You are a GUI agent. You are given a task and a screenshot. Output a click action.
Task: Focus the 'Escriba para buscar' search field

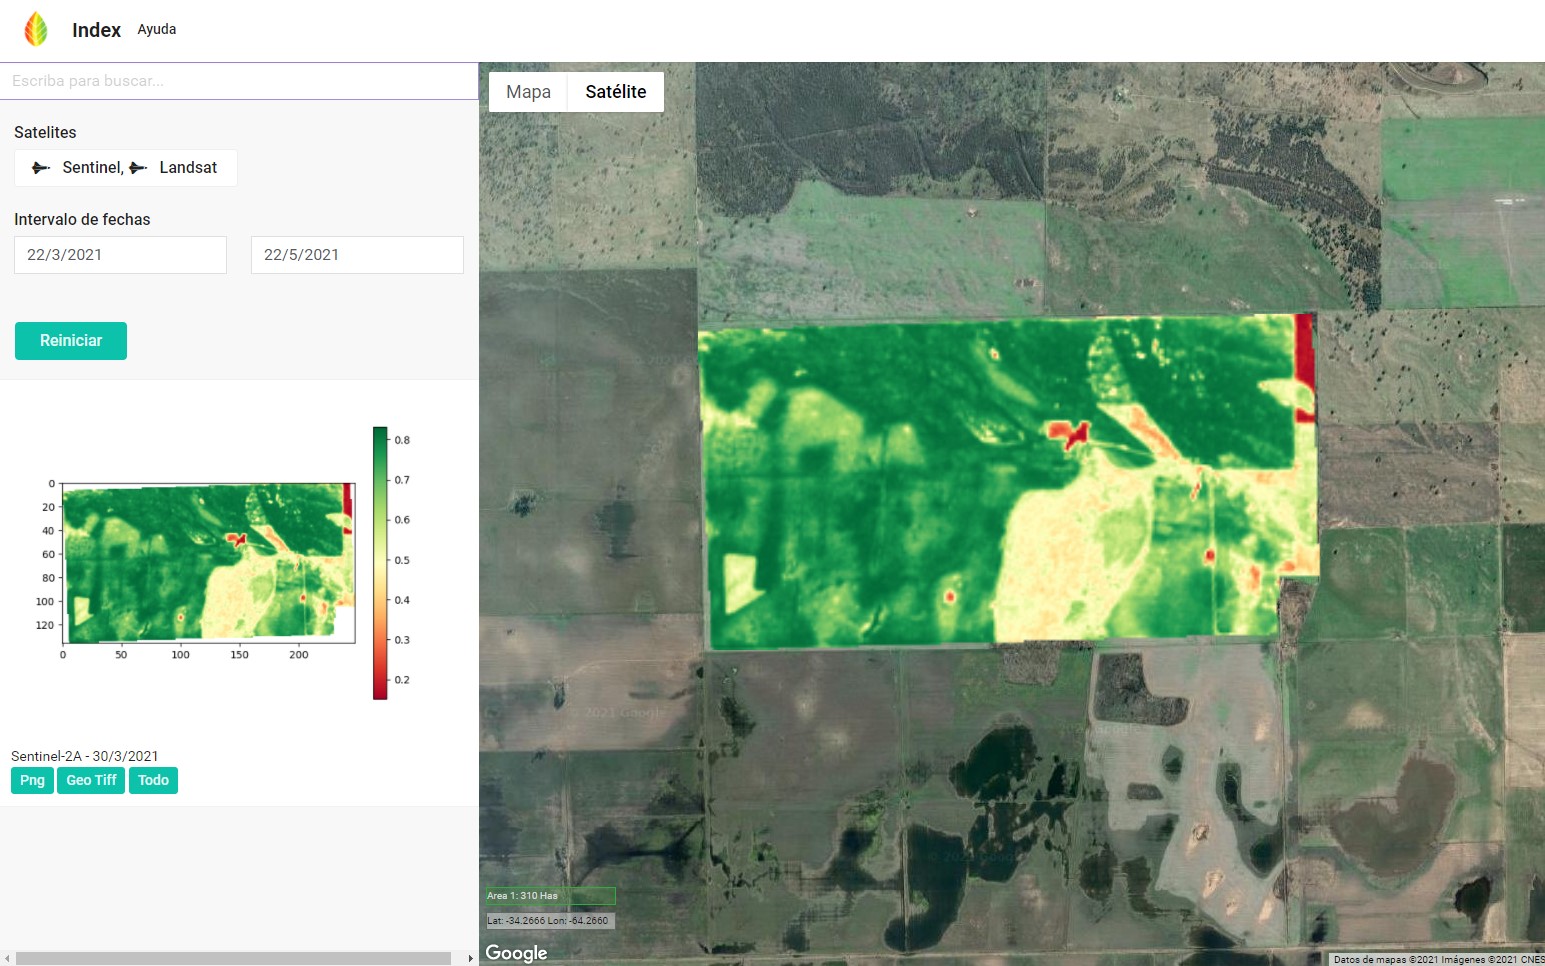[x=238, y=81]
